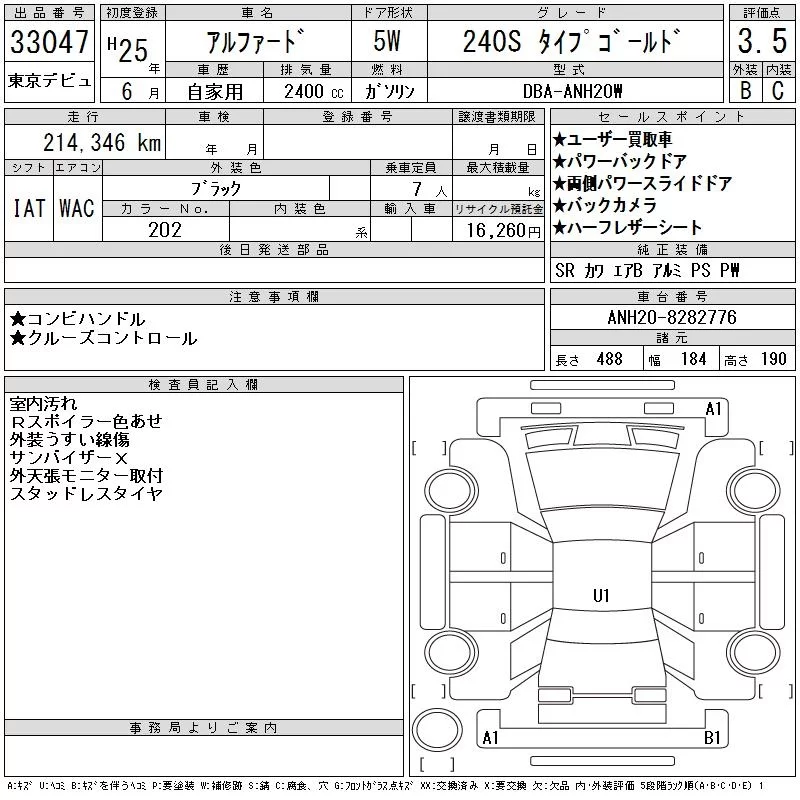Click the 登録番号 header
This screenshot has height=800, width=800.
pyautogui.click(x=358, y=117)
